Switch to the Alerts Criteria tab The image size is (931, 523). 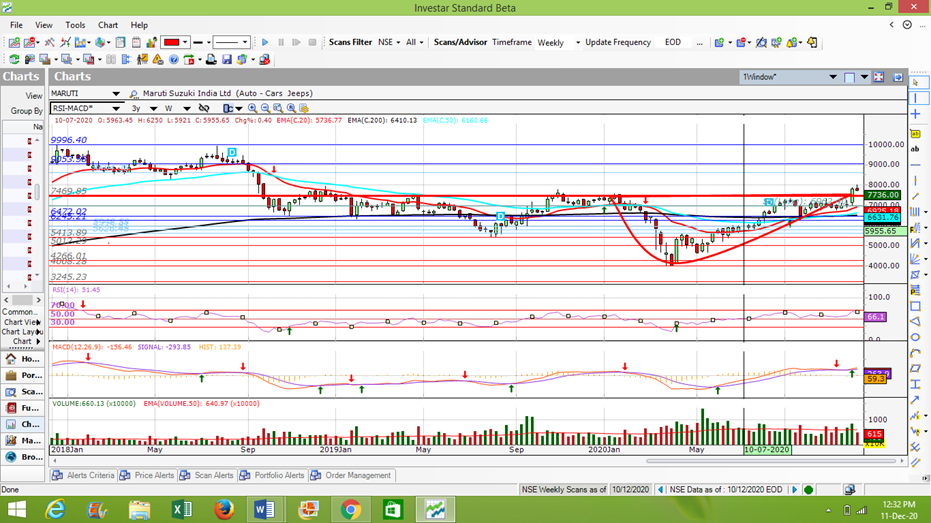coord(83,476)
